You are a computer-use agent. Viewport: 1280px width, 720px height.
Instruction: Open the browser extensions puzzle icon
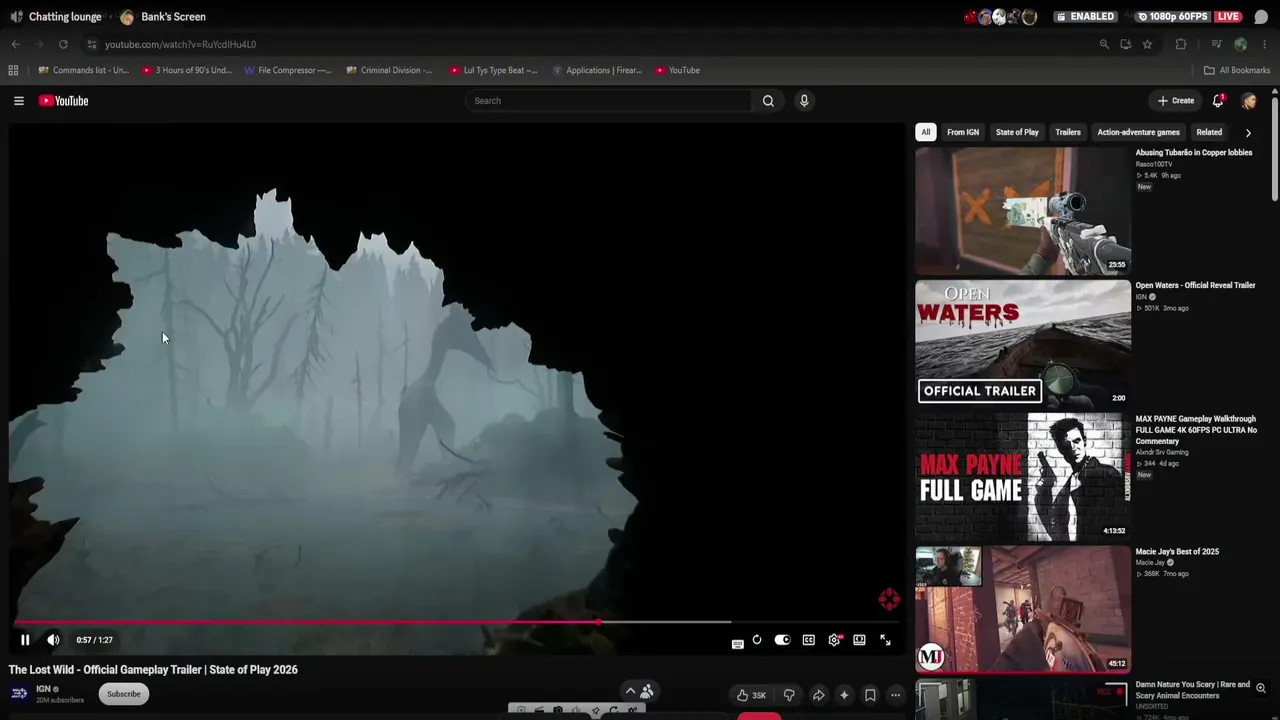(1181, 44)
